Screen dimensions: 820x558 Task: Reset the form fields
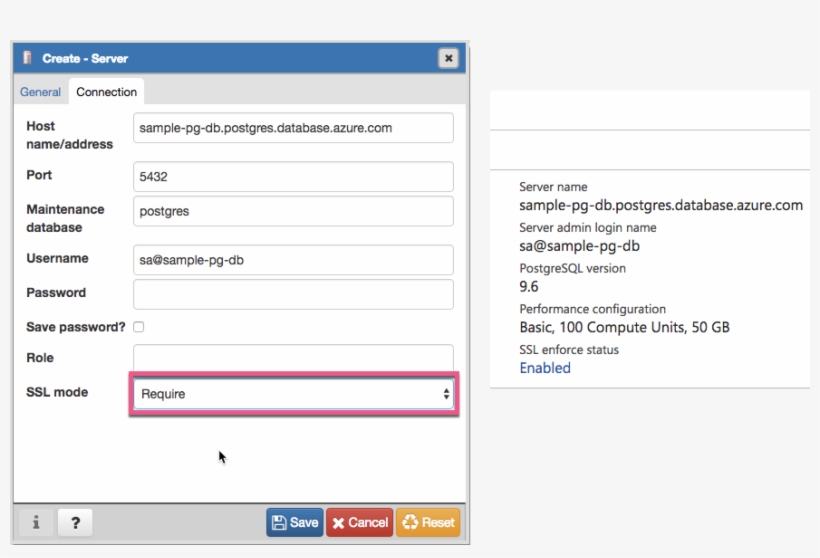[428, 522]
